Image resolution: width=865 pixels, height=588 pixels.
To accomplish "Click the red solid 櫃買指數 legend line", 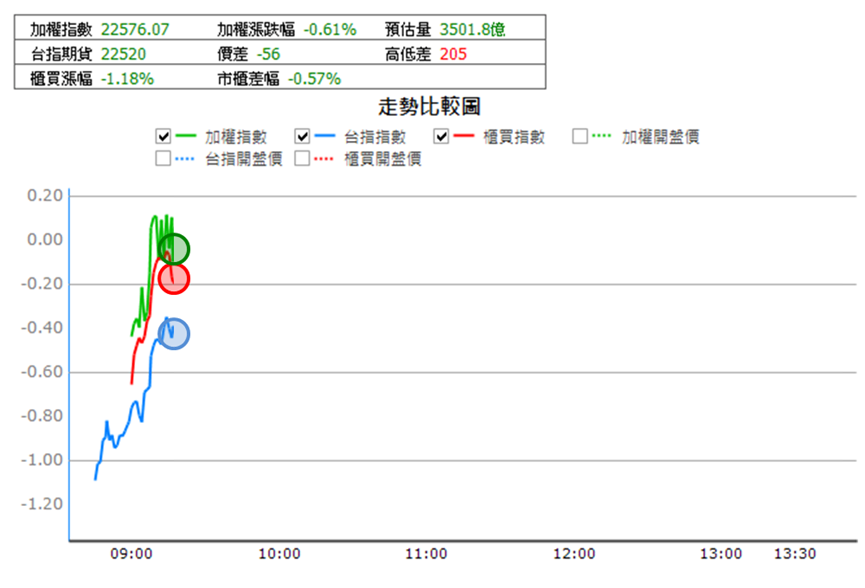I will click(463, 136).
